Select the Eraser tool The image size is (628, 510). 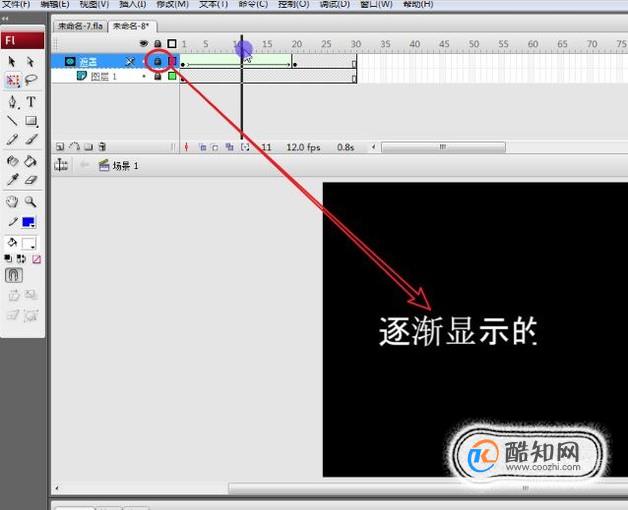click(31, 180)
